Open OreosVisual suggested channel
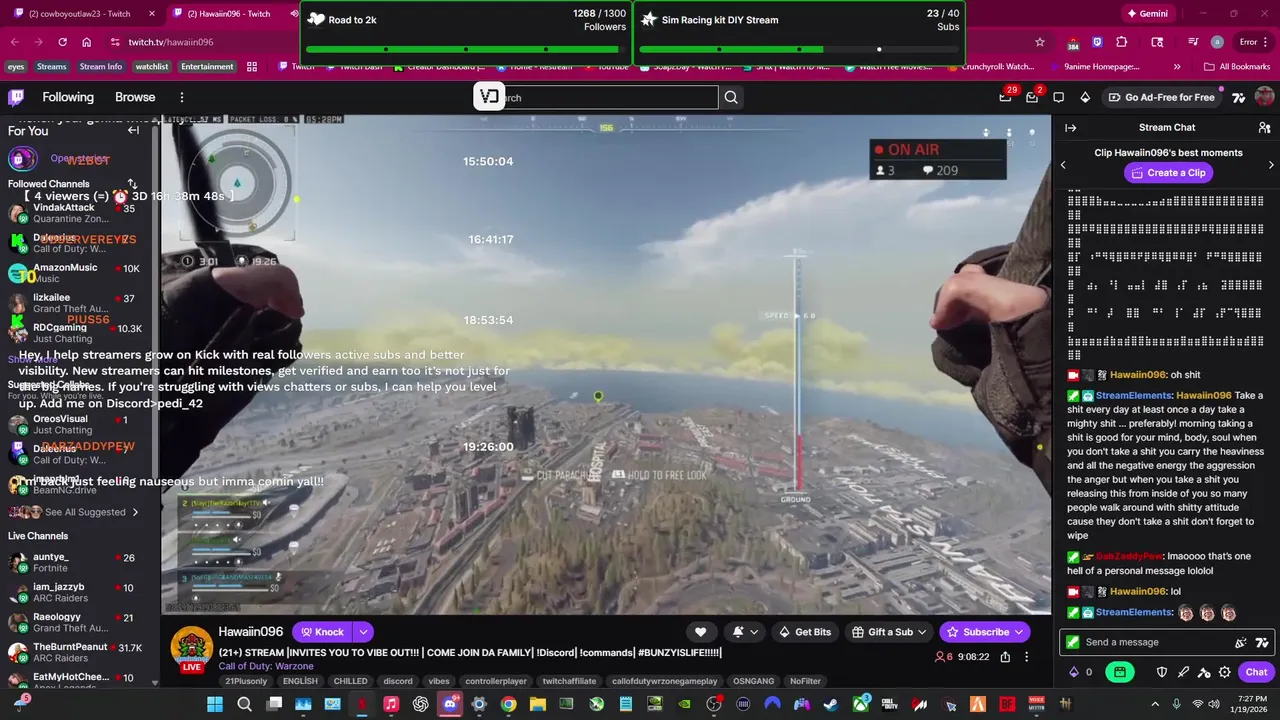The image size is (1280, 720). click(x=80, y=424)
